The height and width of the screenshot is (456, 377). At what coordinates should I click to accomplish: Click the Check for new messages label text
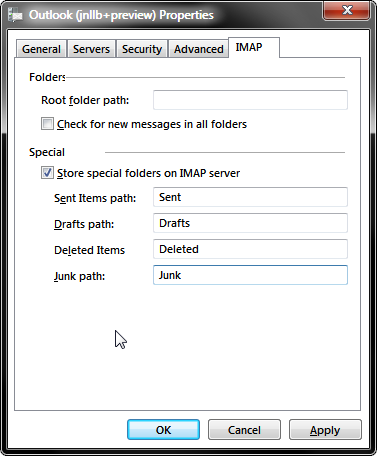point(152,124)
